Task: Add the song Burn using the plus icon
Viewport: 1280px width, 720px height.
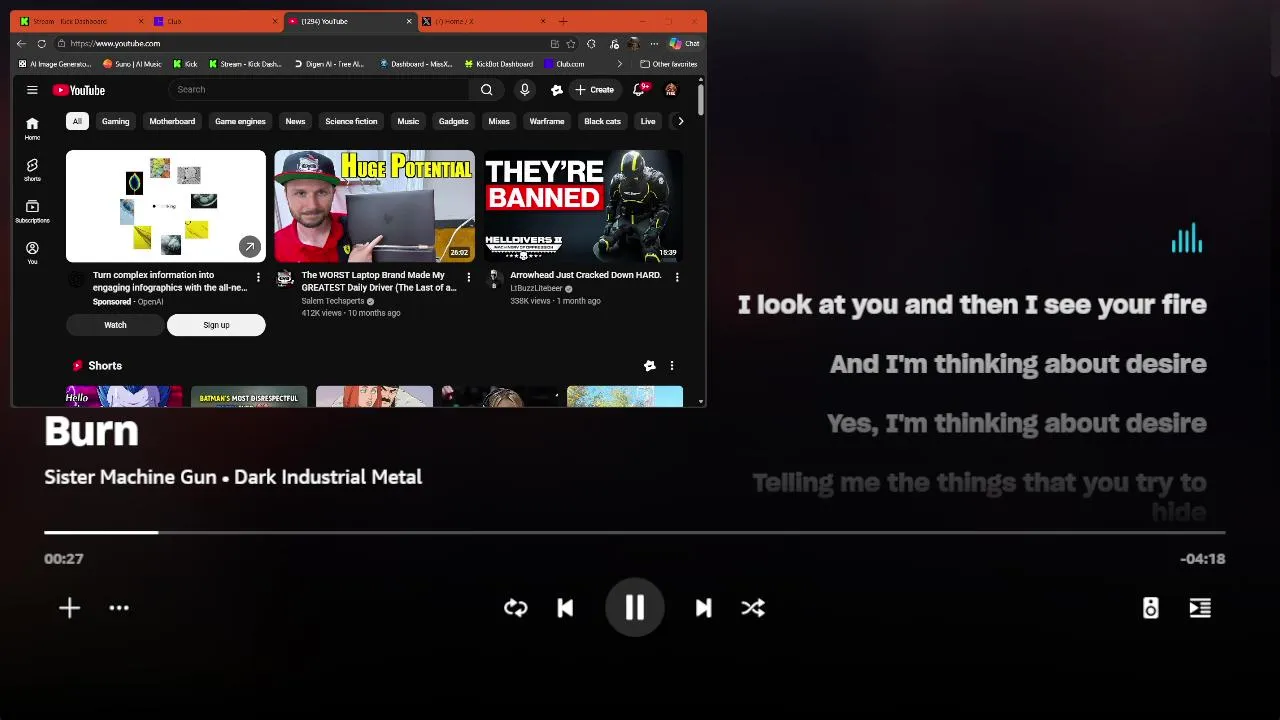Action: click(x=69, y=608)
